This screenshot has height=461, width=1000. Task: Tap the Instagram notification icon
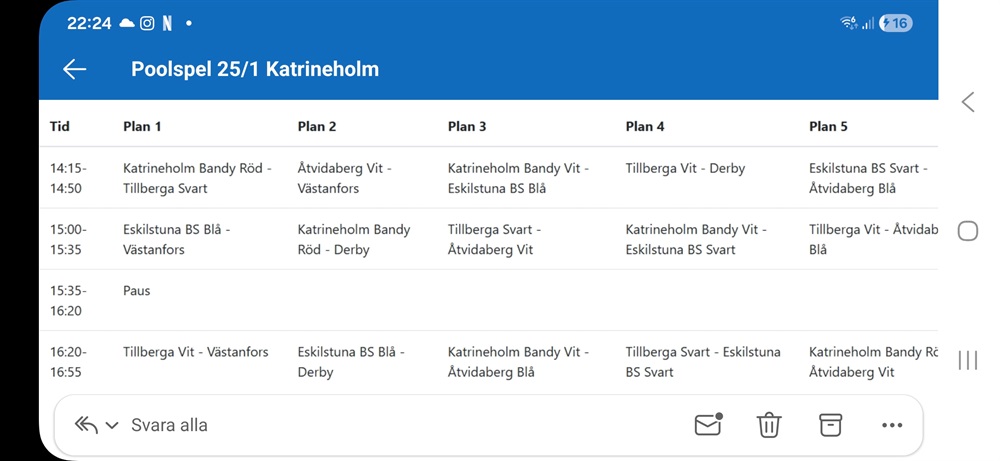(147, 23)
